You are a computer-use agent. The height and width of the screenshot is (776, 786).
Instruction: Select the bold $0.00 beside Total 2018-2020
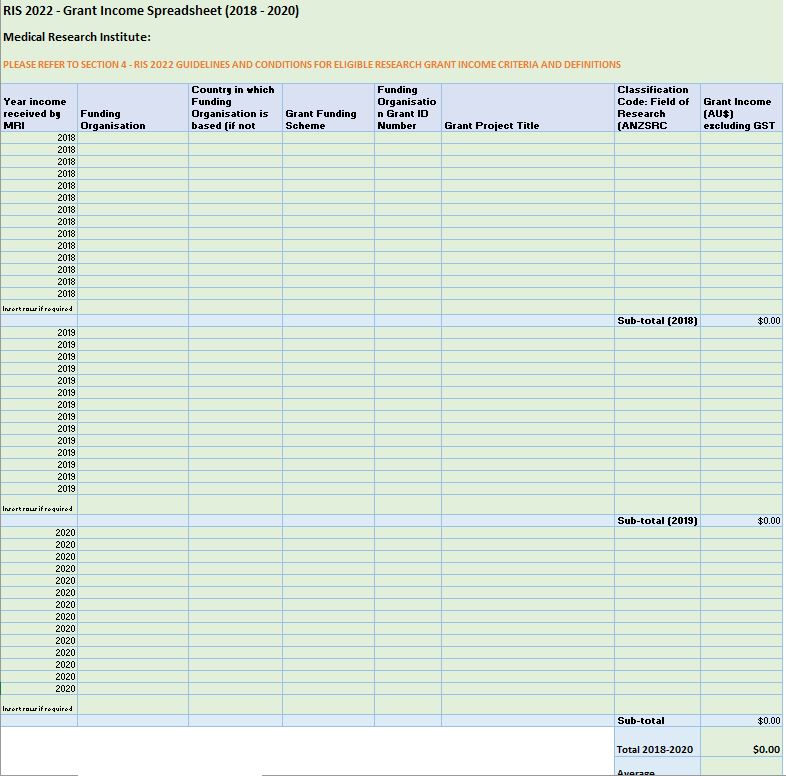[x=741, y=742]
